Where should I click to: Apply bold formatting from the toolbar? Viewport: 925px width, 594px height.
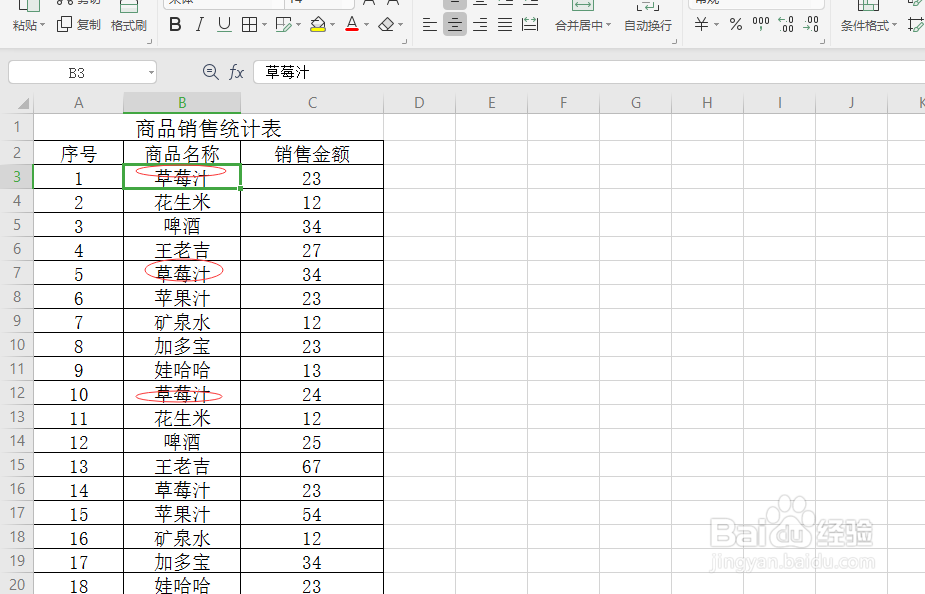175,25
